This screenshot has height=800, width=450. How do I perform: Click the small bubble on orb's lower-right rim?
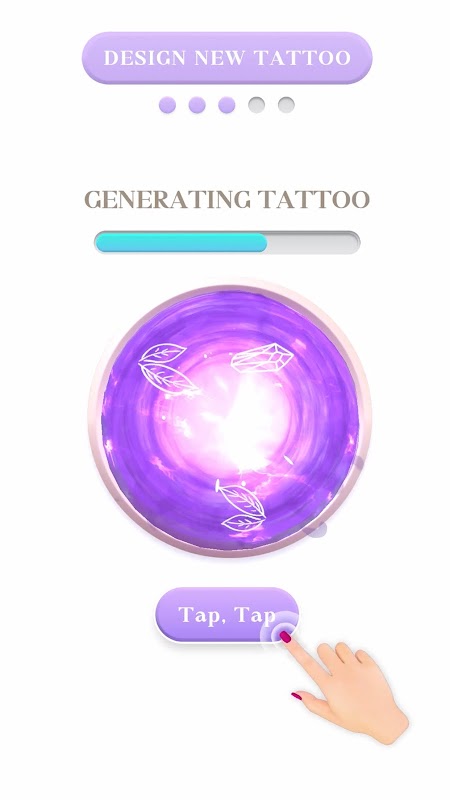(315, 529)
